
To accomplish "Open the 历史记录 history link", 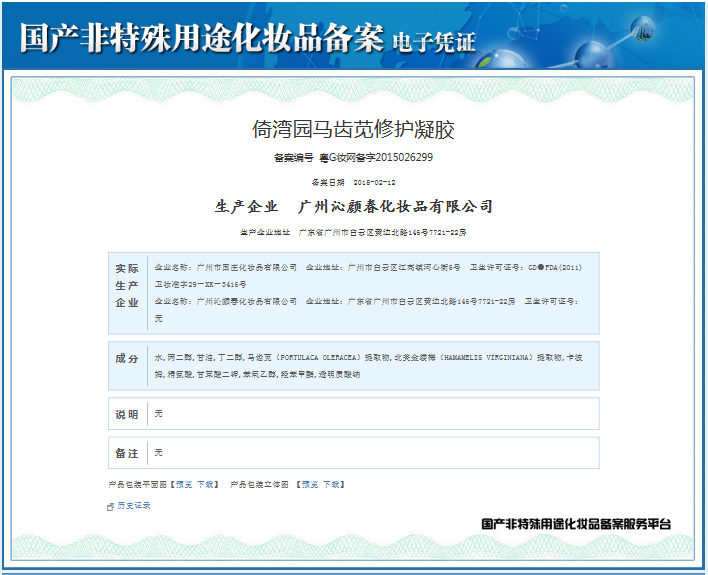I will click(x=134, y=506).
